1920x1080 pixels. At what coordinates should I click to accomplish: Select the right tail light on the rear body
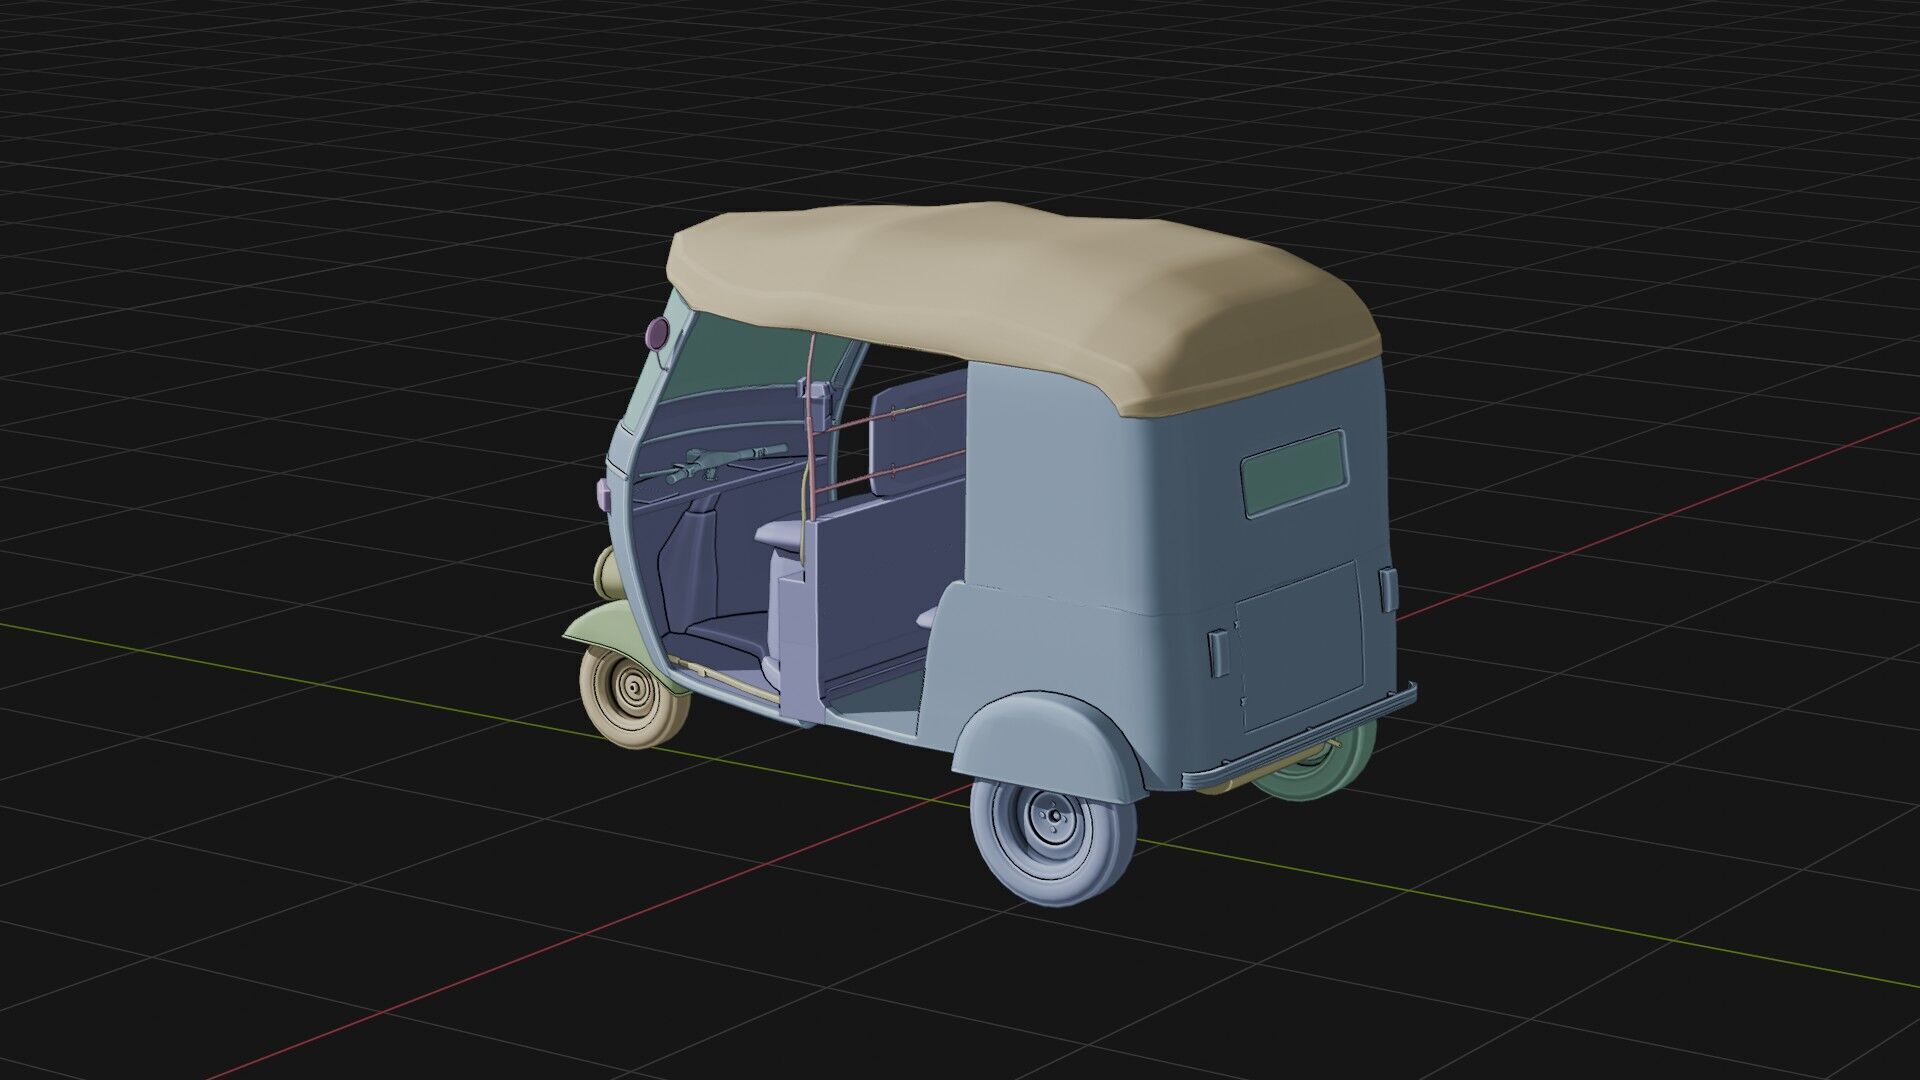[1387, 591]
